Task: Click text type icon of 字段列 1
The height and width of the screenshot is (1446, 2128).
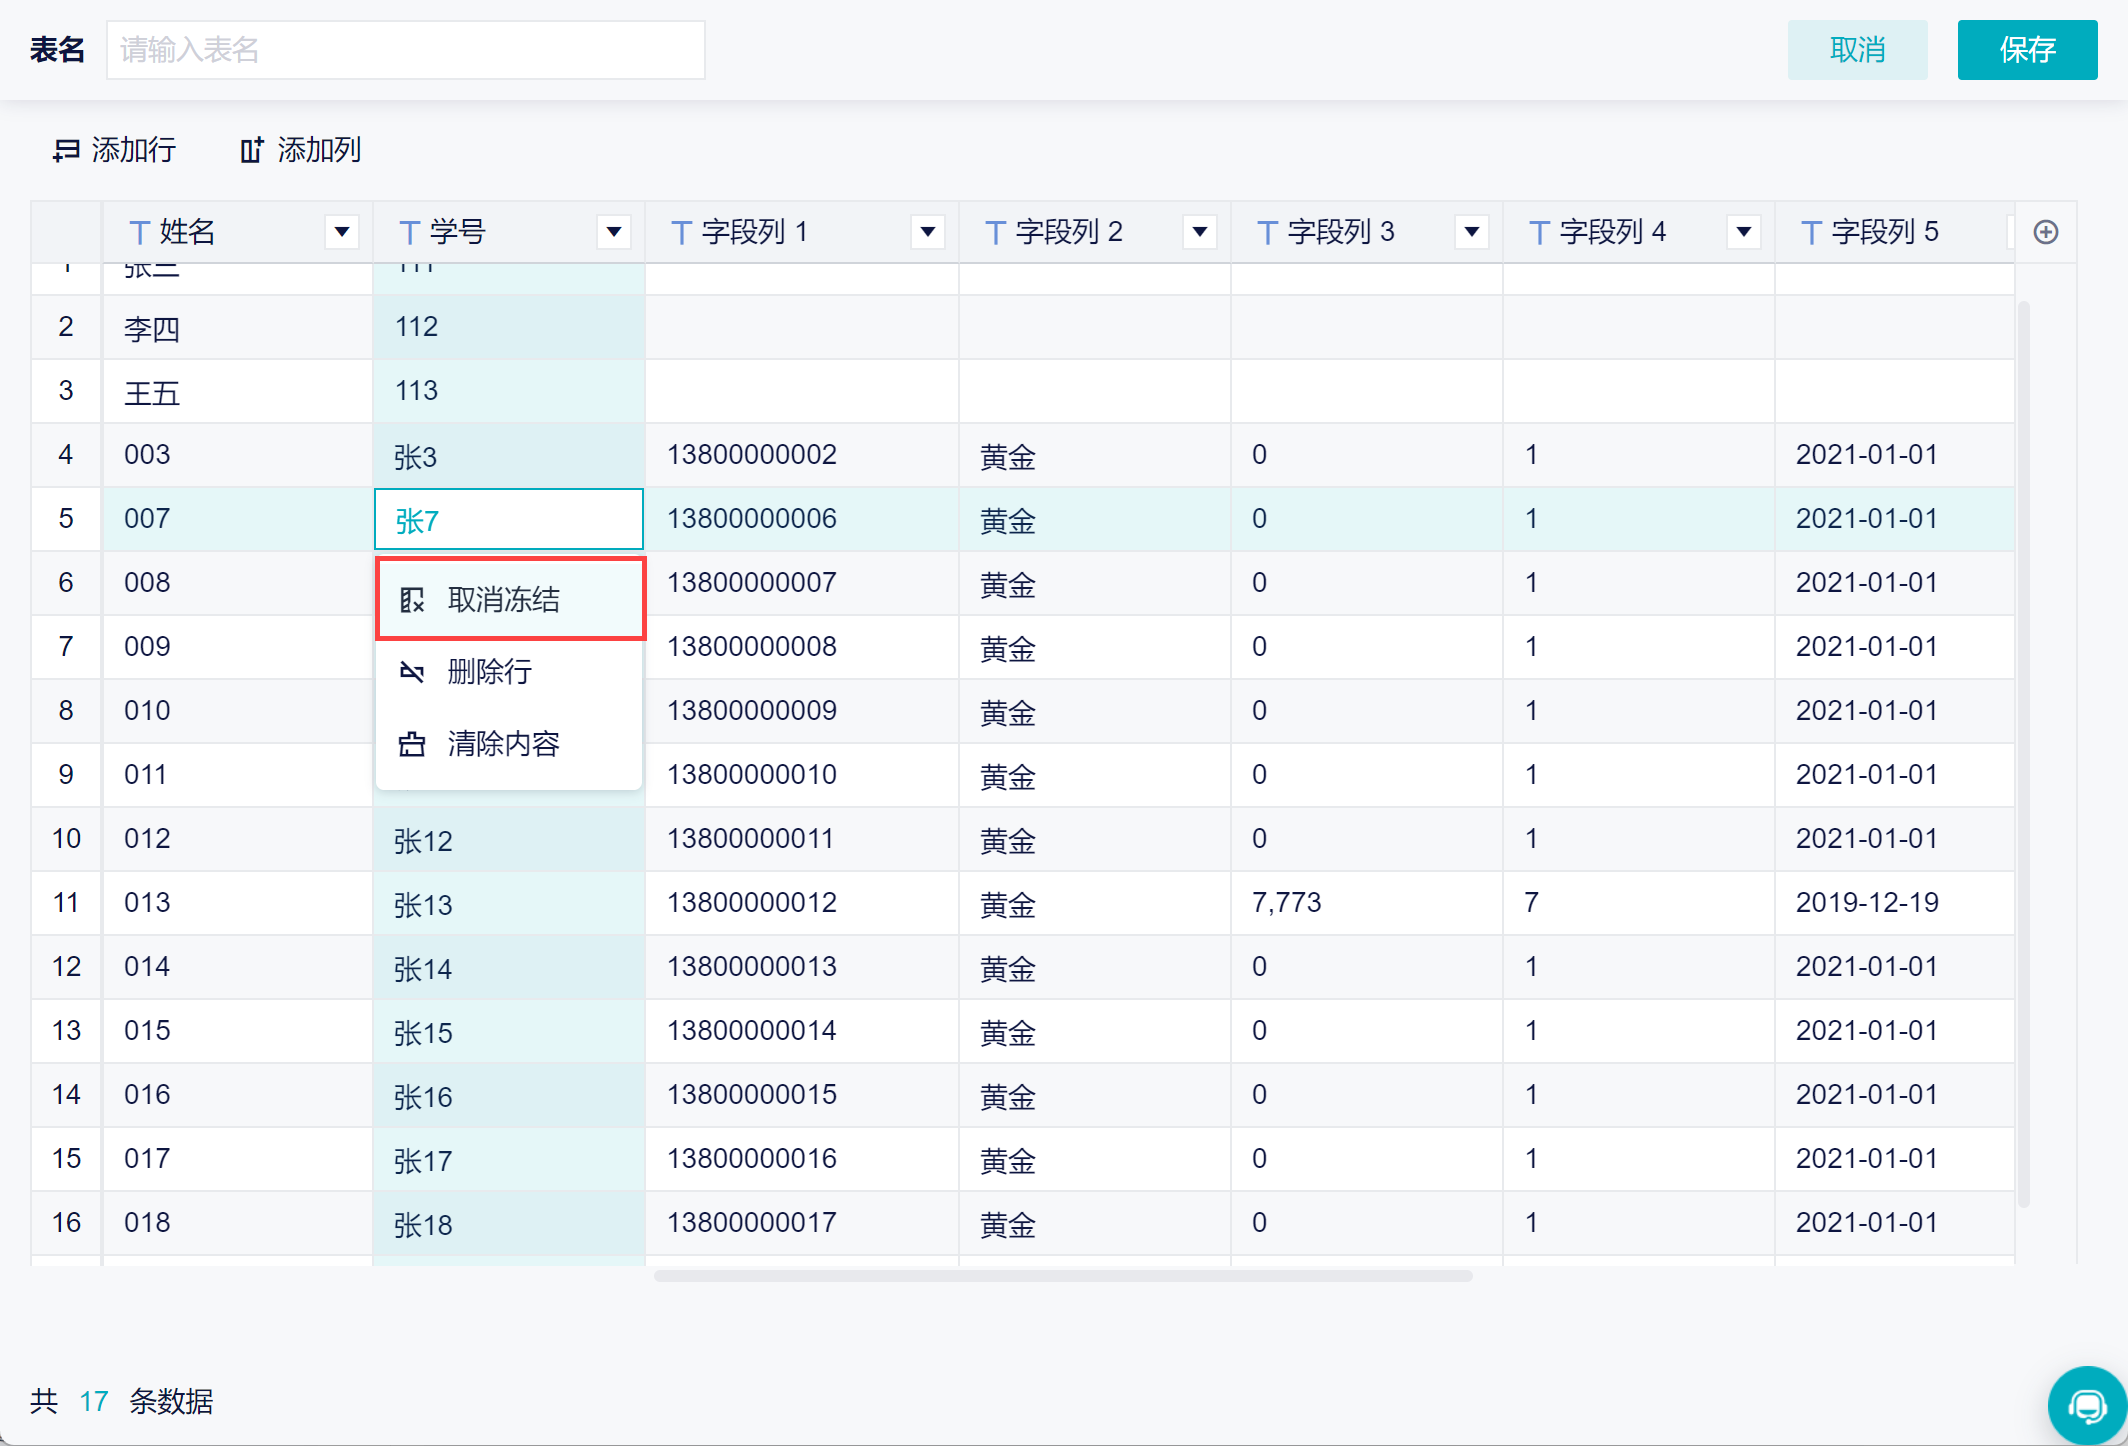Action: (681, 232)
